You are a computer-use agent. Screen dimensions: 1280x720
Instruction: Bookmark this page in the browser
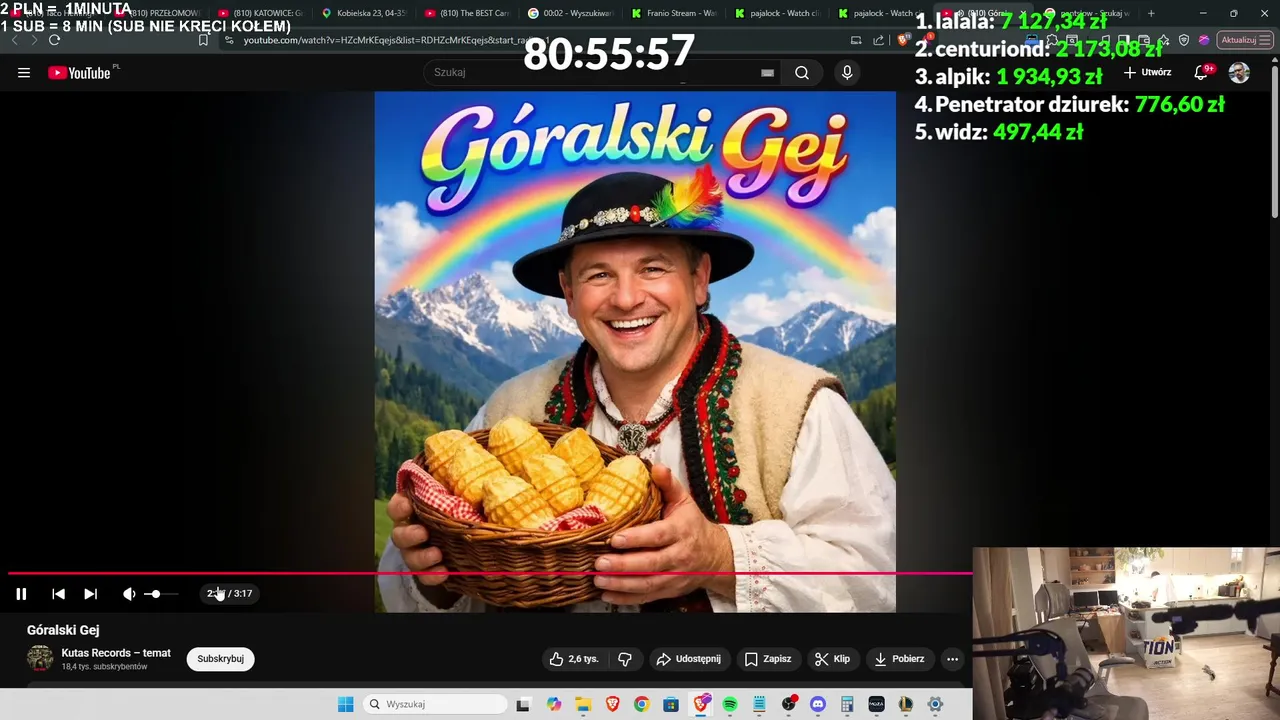203,40
